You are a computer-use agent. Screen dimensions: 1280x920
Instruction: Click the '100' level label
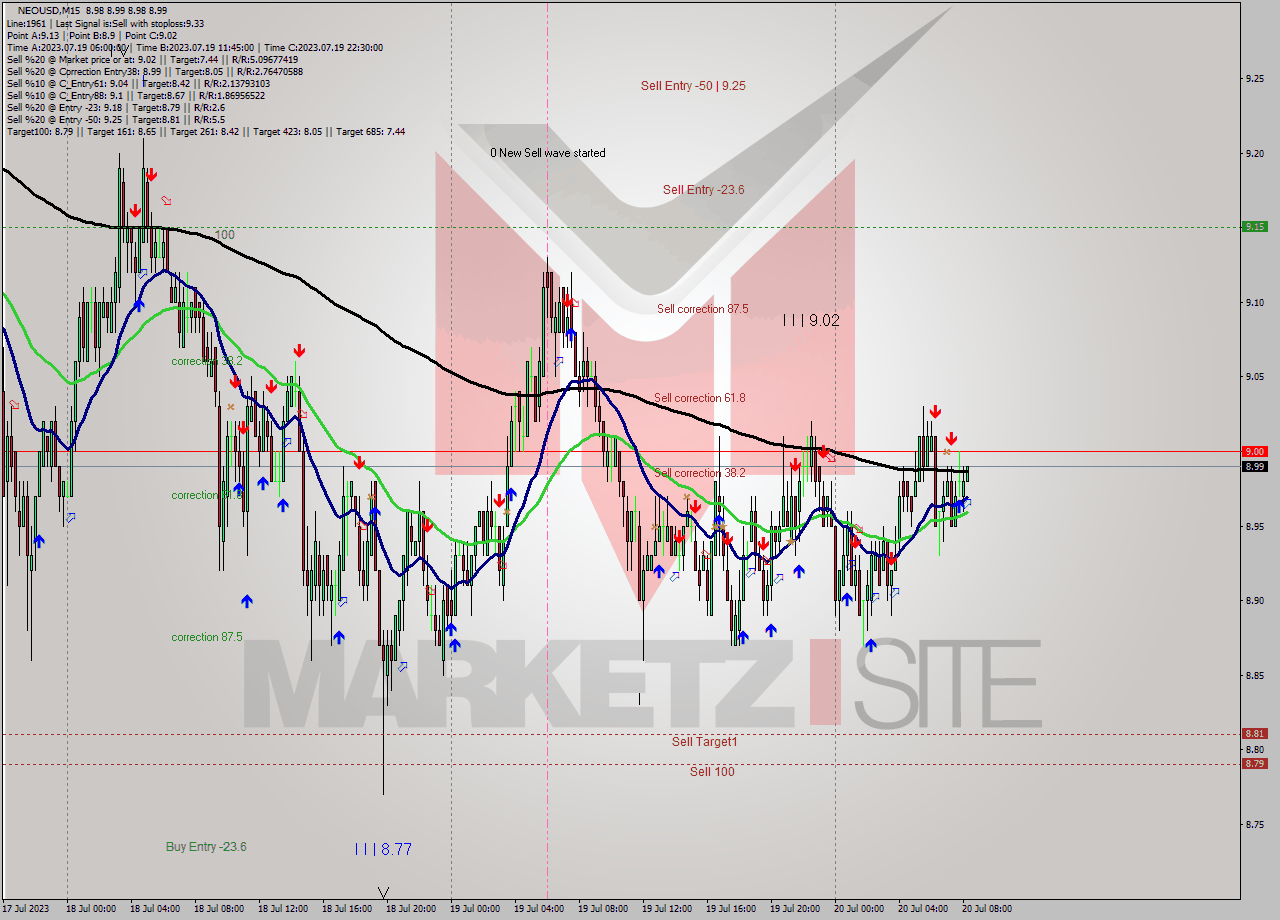coord(225,235)
